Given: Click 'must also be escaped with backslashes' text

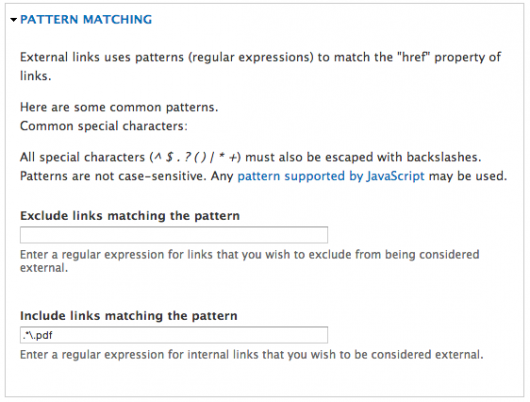Looking at the screenshot, I should tap(363, 157).
